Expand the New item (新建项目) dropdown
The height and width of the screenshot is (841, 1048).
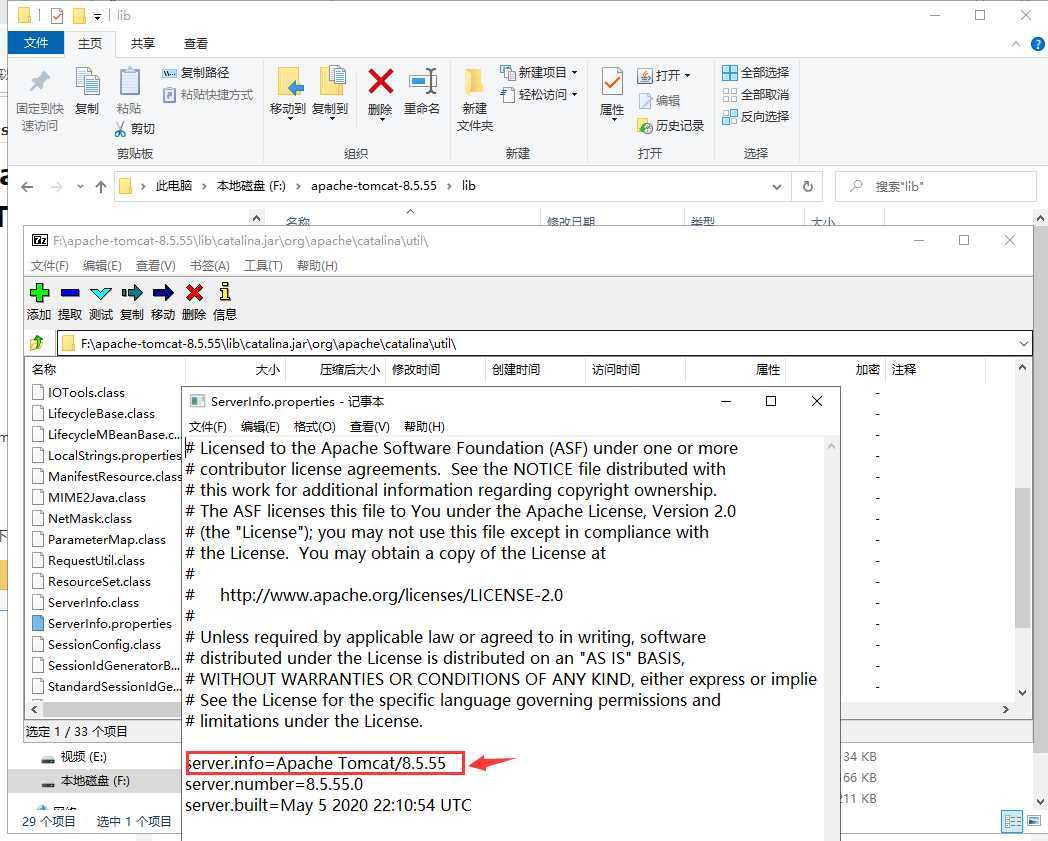(574, 72)
